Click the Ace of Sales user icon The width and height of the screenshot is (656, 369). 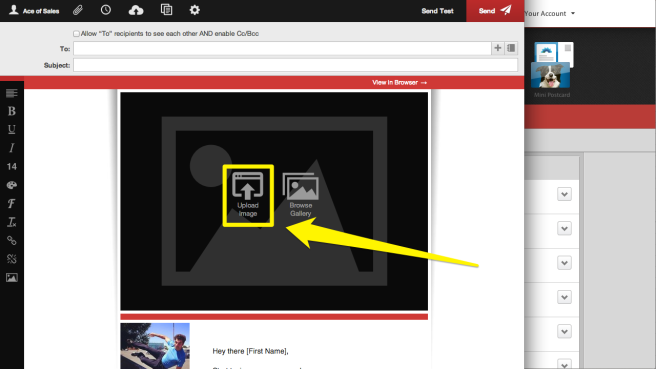14,10
